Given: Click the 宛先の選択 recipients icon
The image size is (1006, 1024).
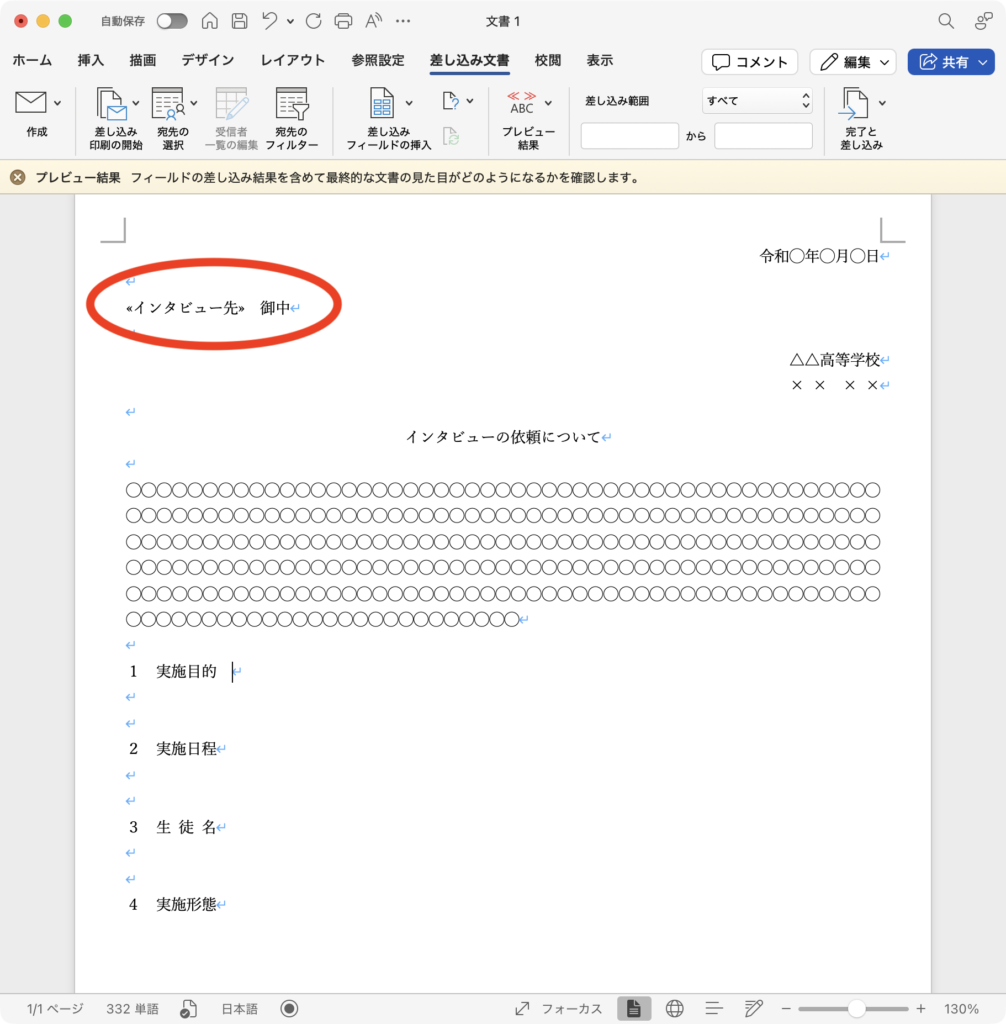Looking at the screenshot, I should [167, 104].
